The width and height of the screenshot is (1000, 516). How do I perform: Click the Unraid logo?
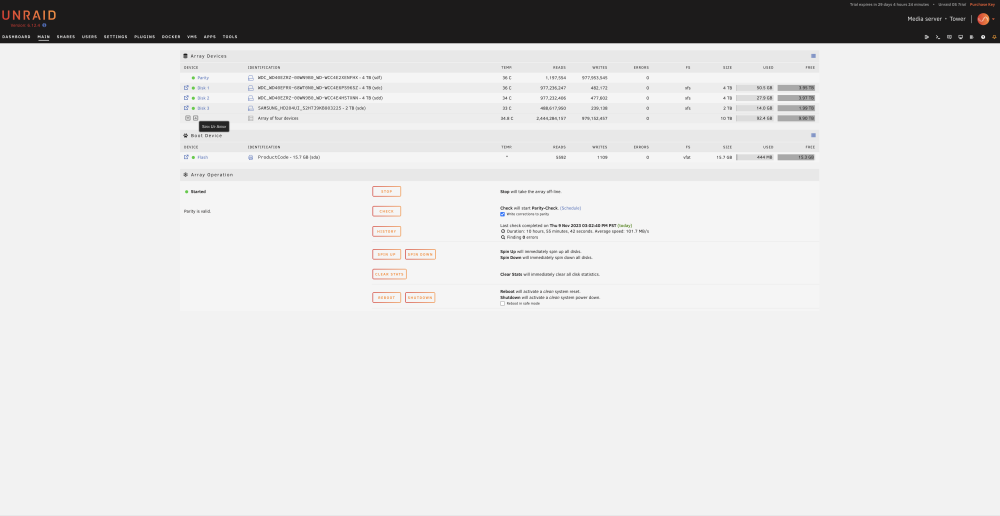(x=29, y=15)
